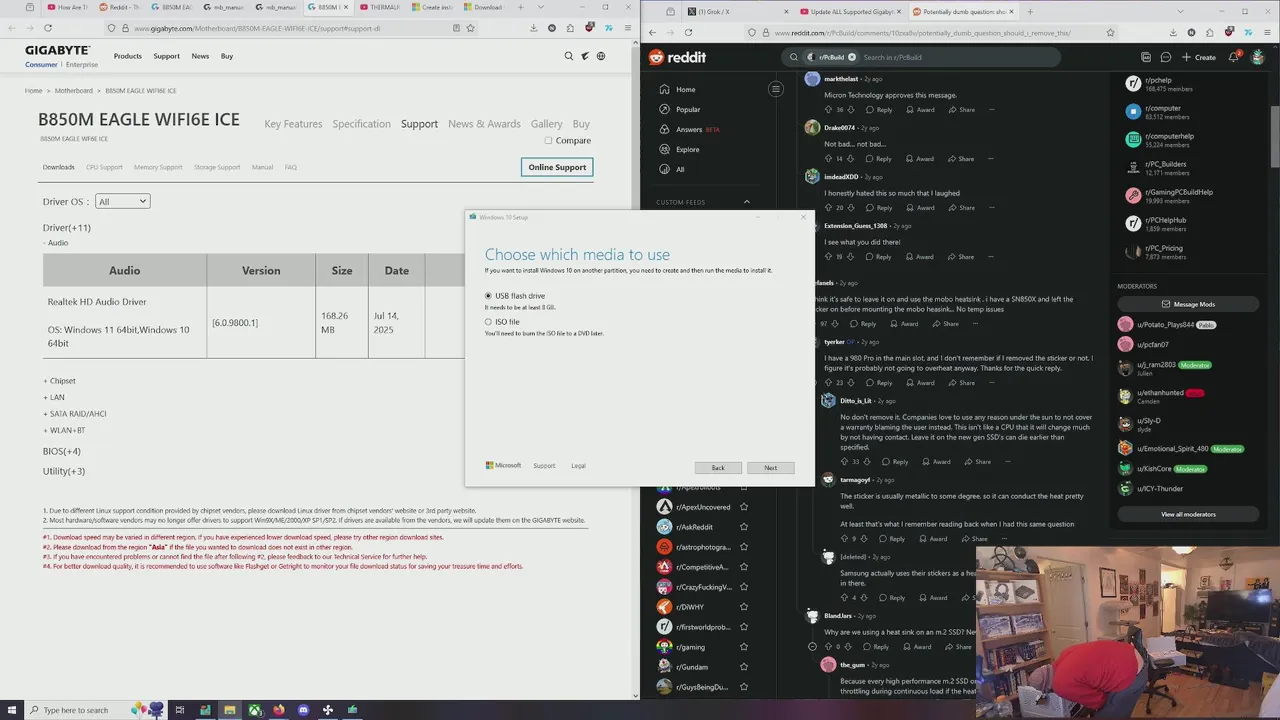
Task: Click the Search in r/PcBuild field
Action: point(955,57)
